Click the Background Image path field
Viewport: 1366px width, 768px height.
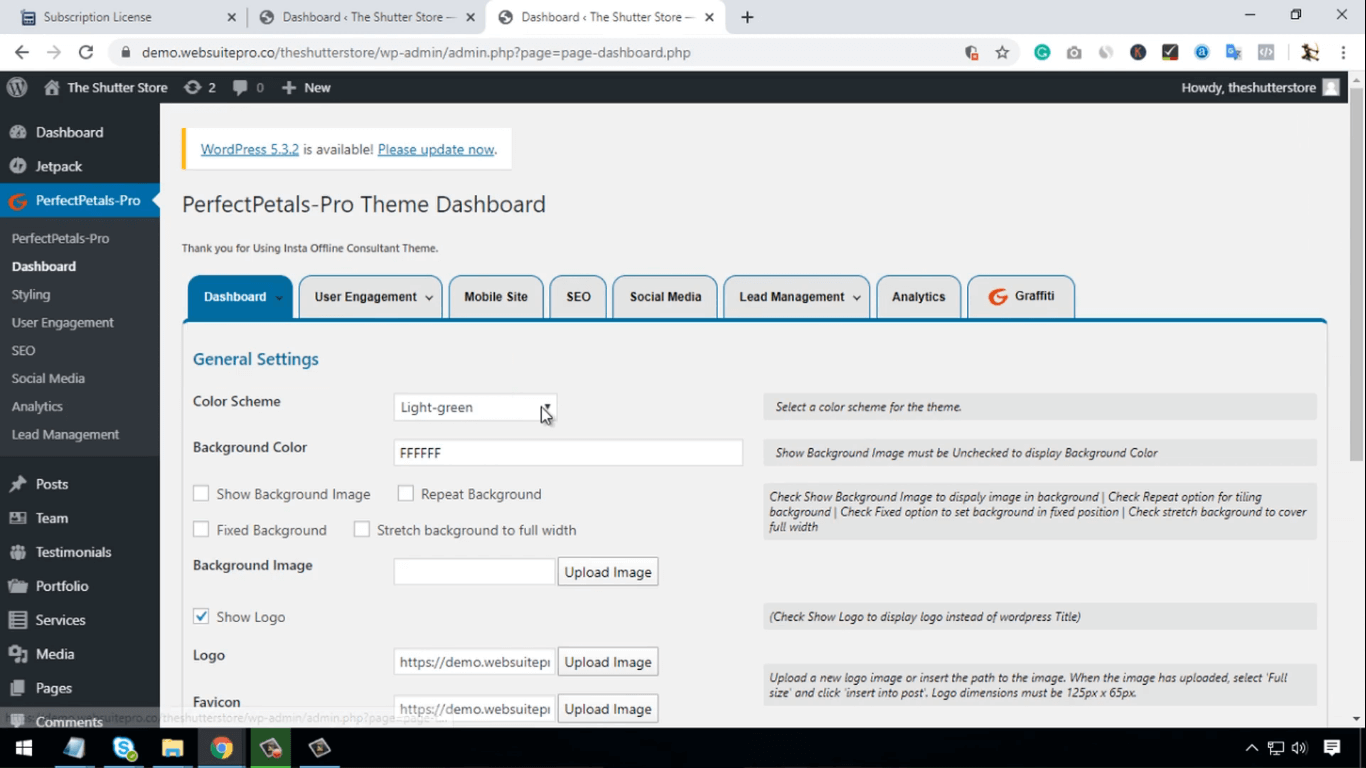pyautogui.click(x=474, y=571)
